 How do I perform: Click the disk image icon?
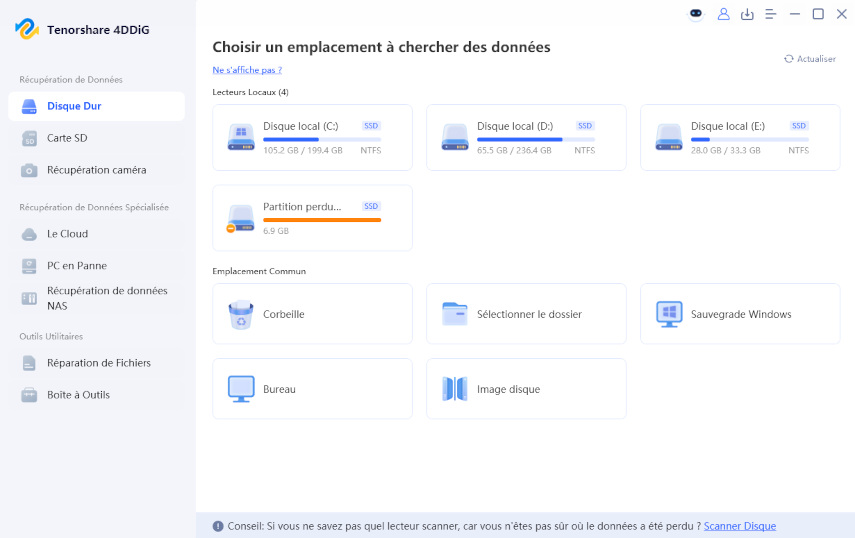pyautogui.click(x=455, y=389)
